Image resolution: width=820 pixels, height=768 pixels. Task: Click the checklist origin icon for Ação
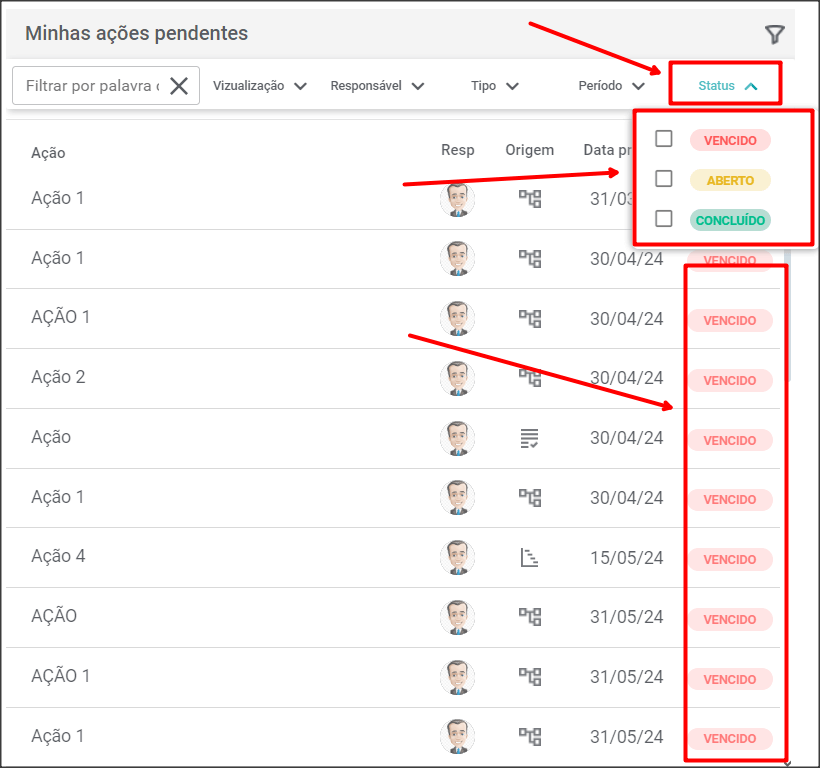tap(529, 438)
